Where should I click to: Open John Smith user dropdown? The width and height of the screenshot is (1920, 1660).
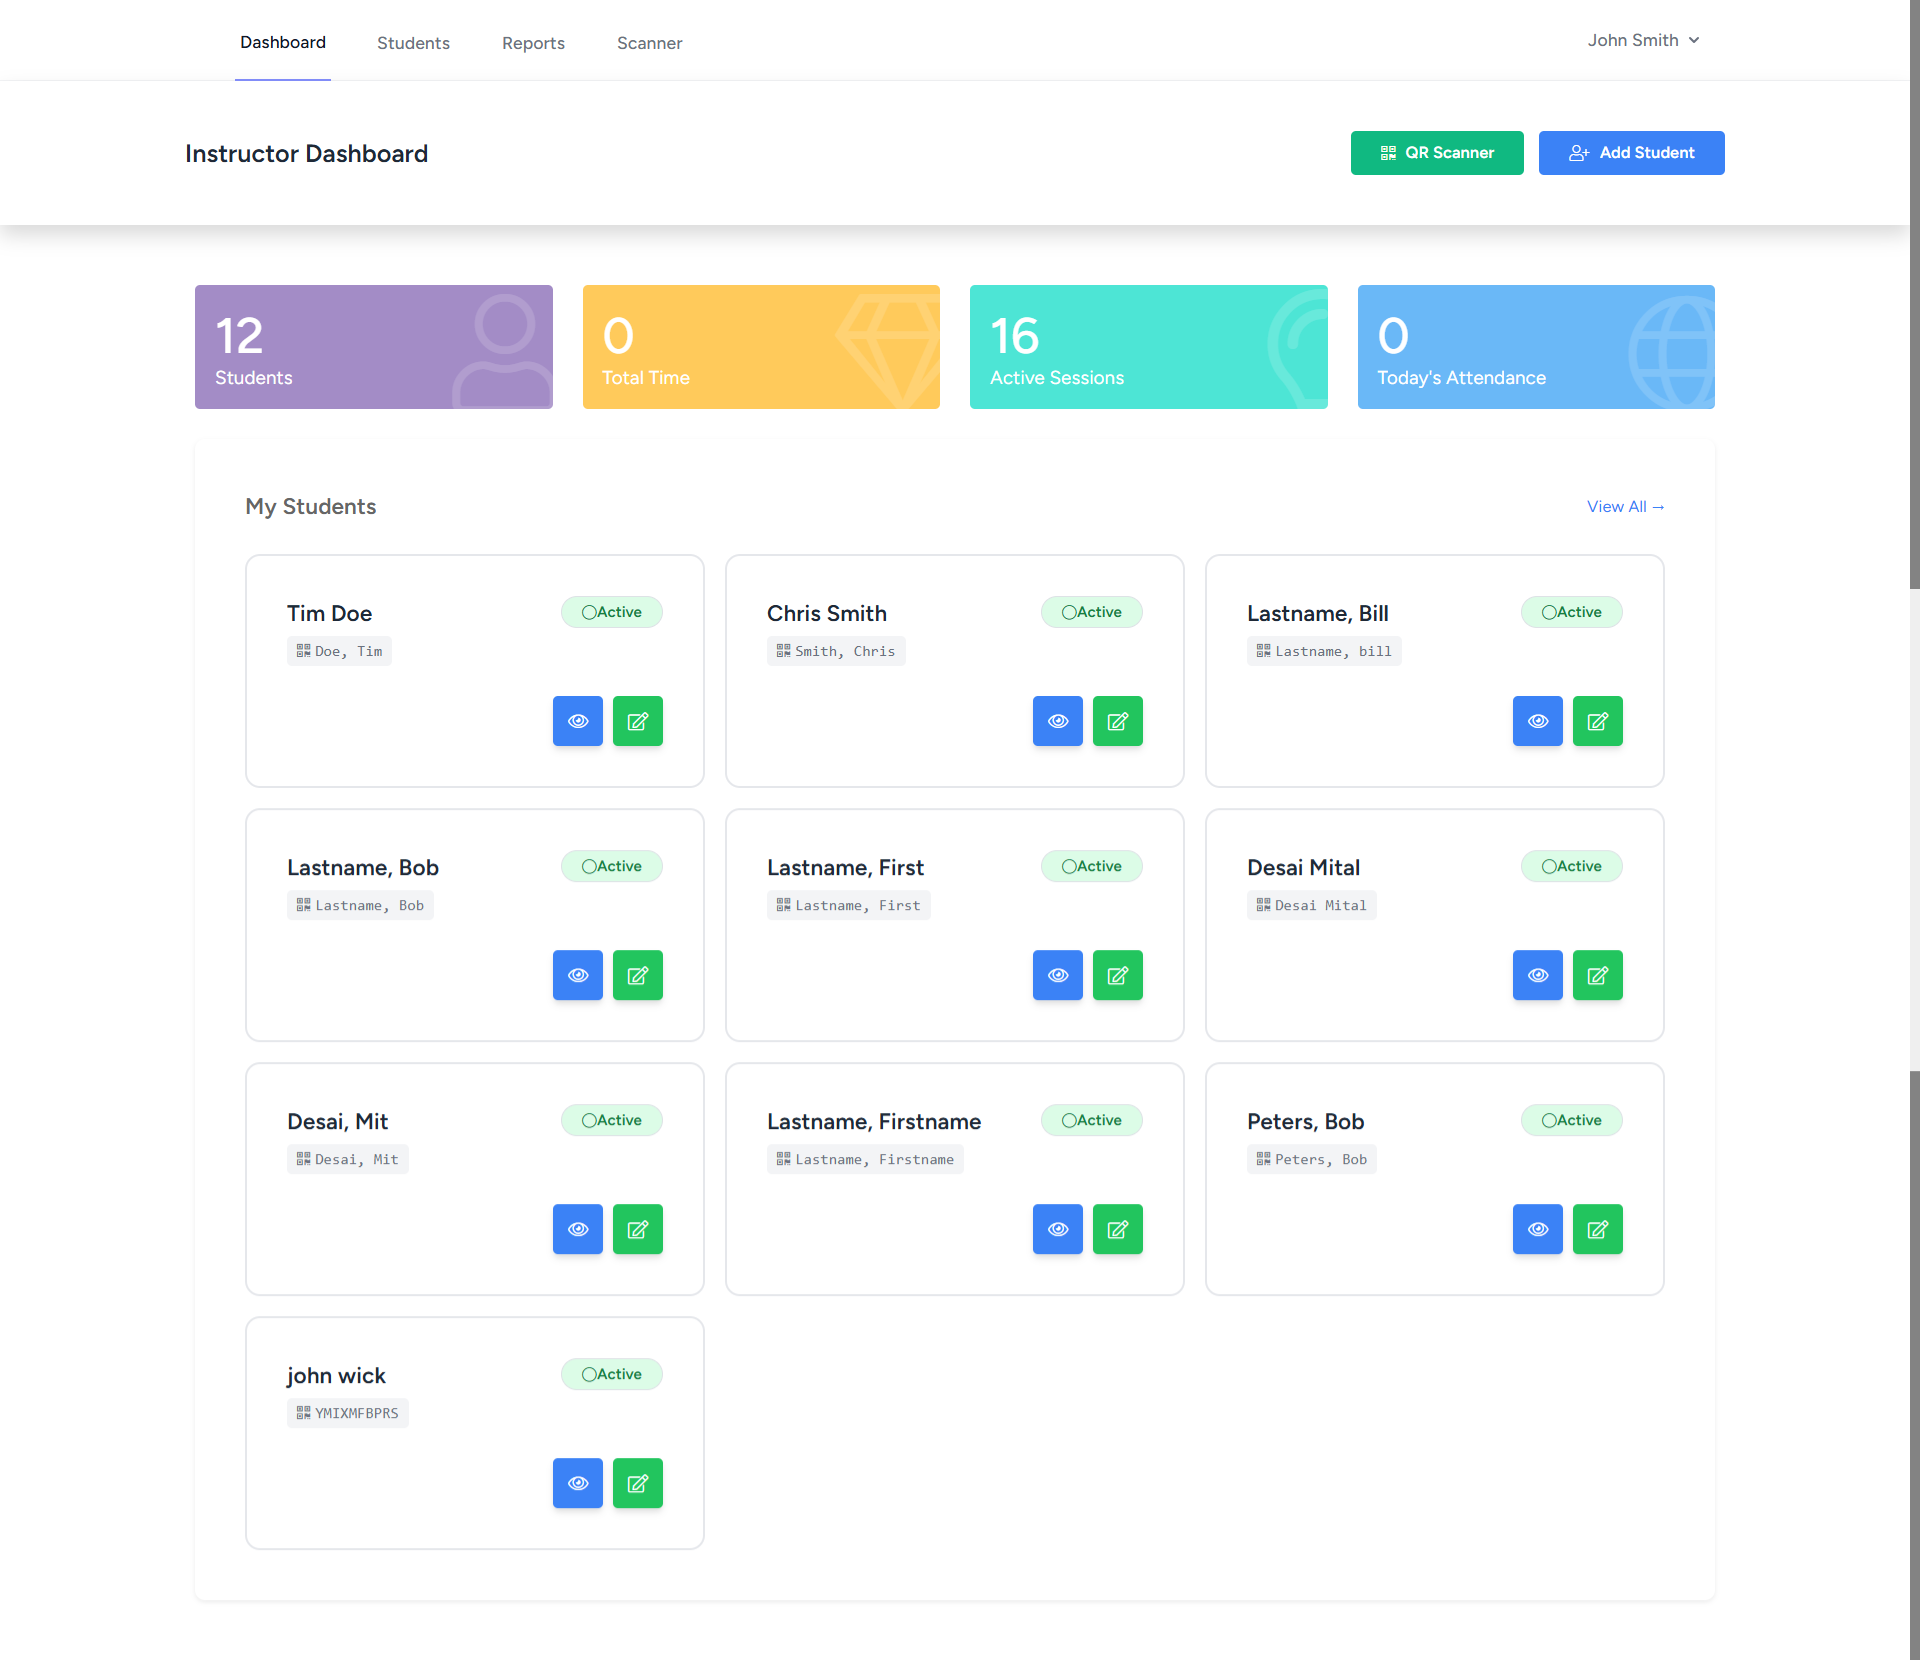[1643, 40]
